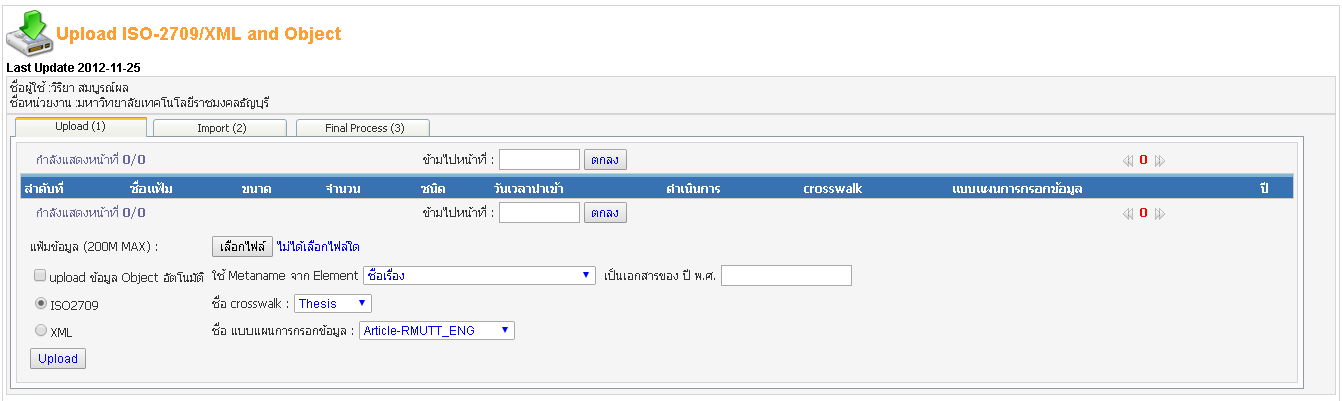Enable the upload Object automatically checkbox
Viewport: 1342px width, 401px height.
[x=40, y=276]
